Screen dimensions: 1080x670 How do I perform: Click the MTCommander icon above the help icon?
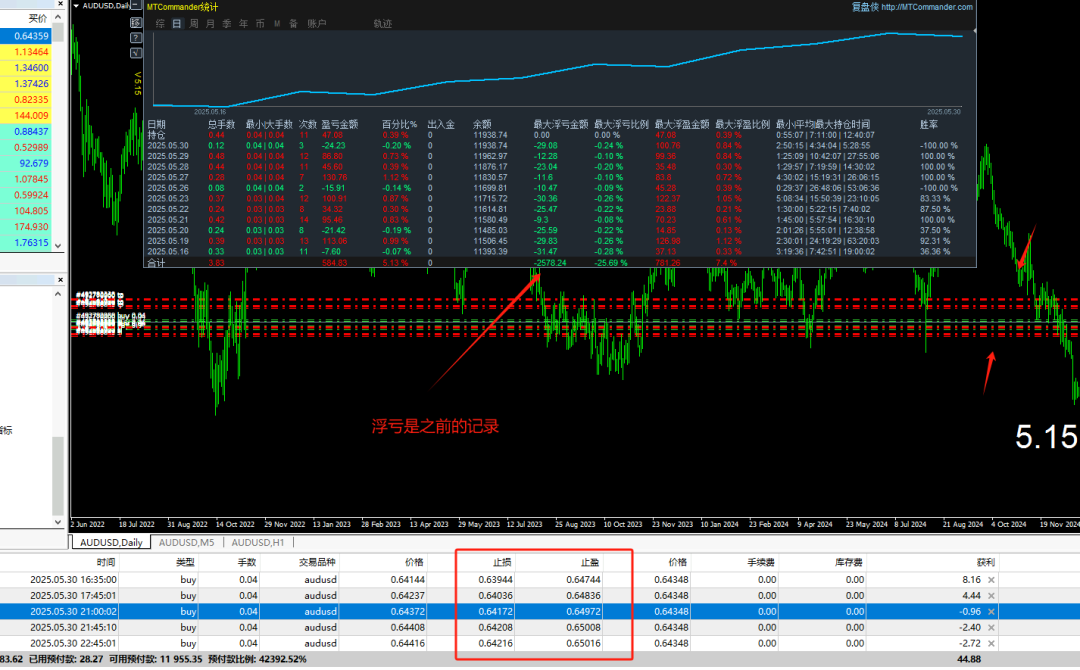(x=136, y=23)
